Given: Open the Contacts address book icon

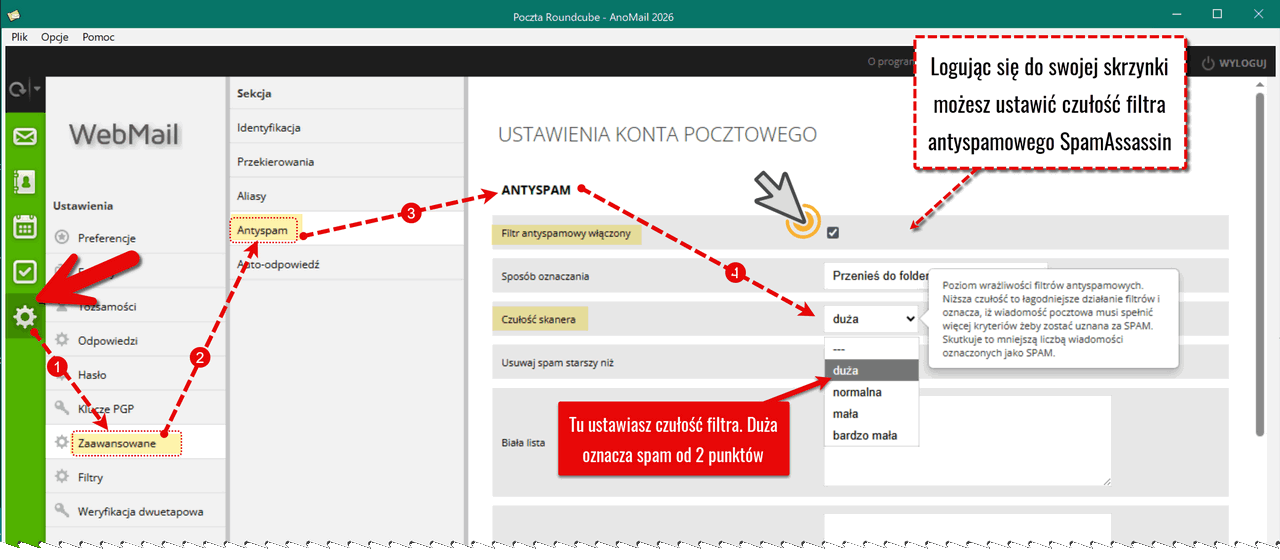Looking at the screenshot, I should 25,181.
